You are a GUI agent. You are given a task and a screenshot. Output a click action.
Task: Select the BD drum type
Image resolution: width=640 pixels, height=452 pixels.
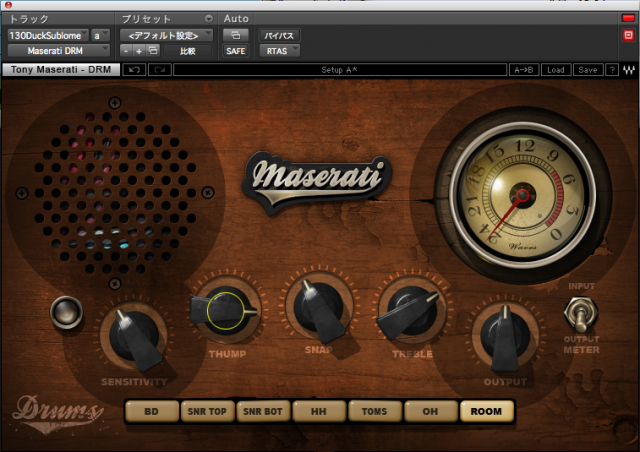(151, 411)
